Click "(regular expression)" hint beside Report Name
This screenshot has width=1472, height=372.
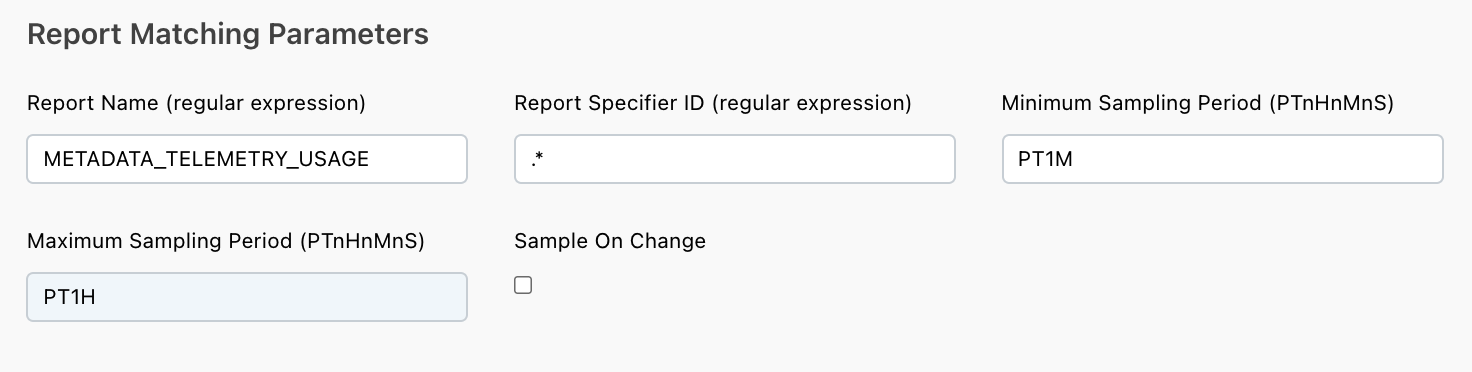point(264,103)
